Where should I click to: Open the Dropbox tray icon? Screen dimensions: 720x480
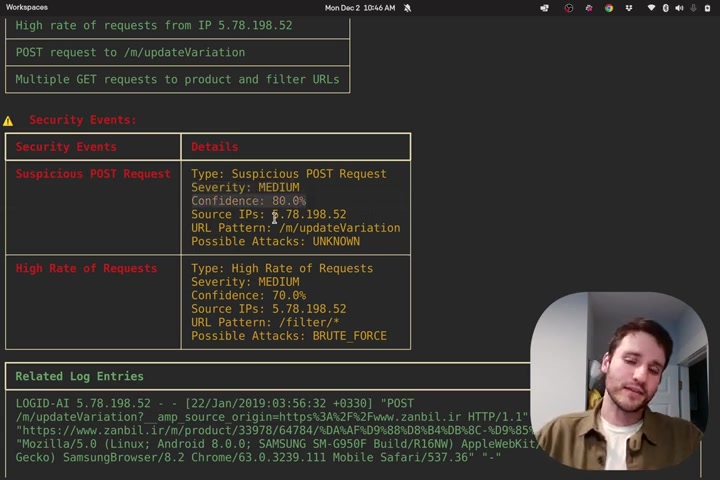(x=629, y=8)
